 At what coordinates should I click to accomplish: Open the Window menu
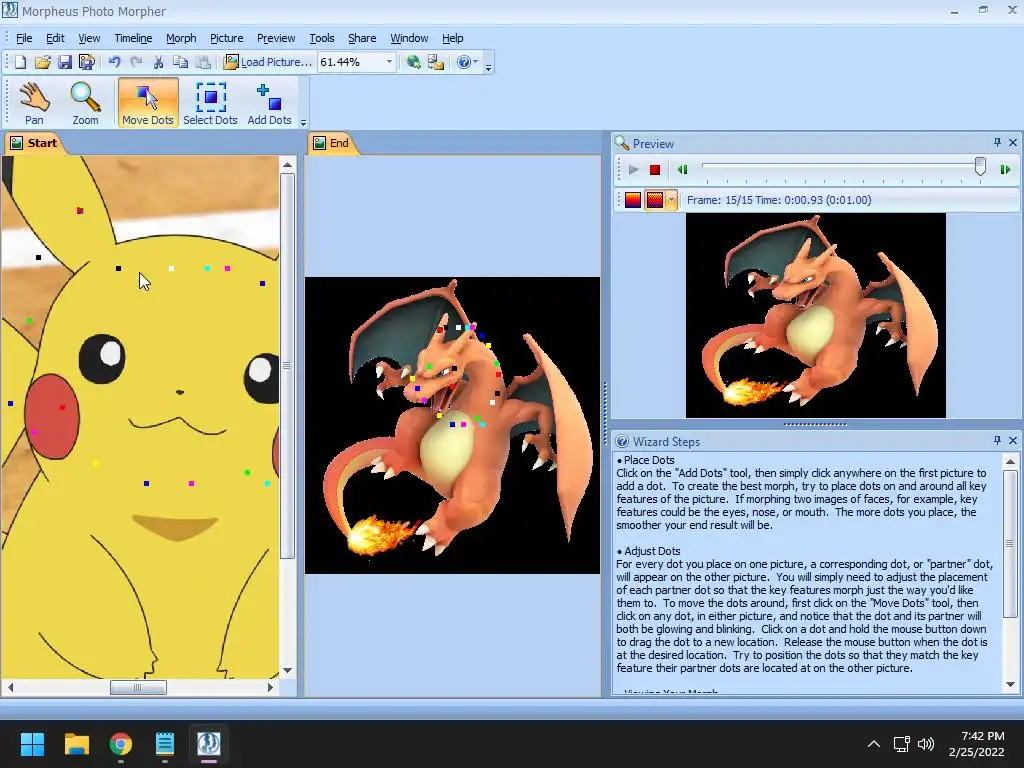pos(409,38)
